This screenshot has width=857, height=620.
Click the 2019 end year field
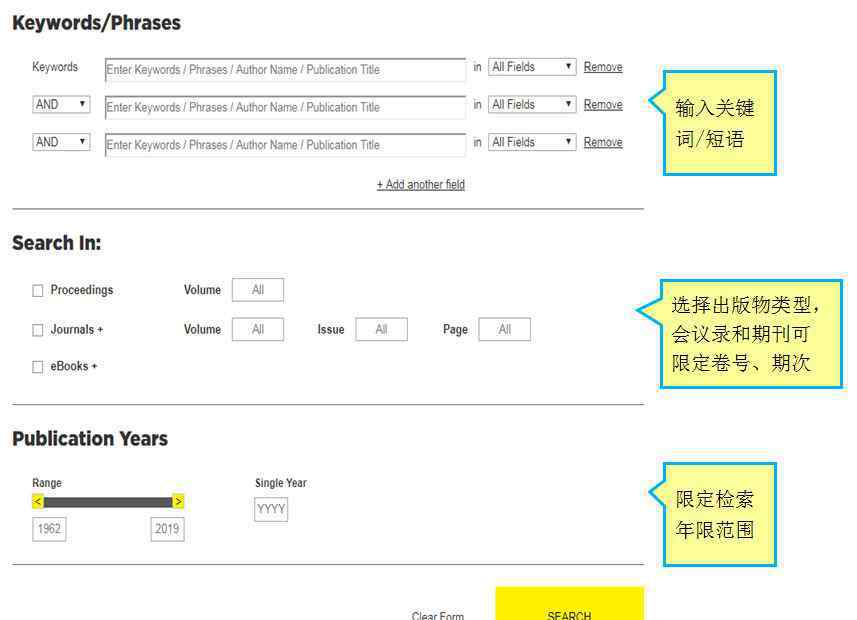coord(167,529)
